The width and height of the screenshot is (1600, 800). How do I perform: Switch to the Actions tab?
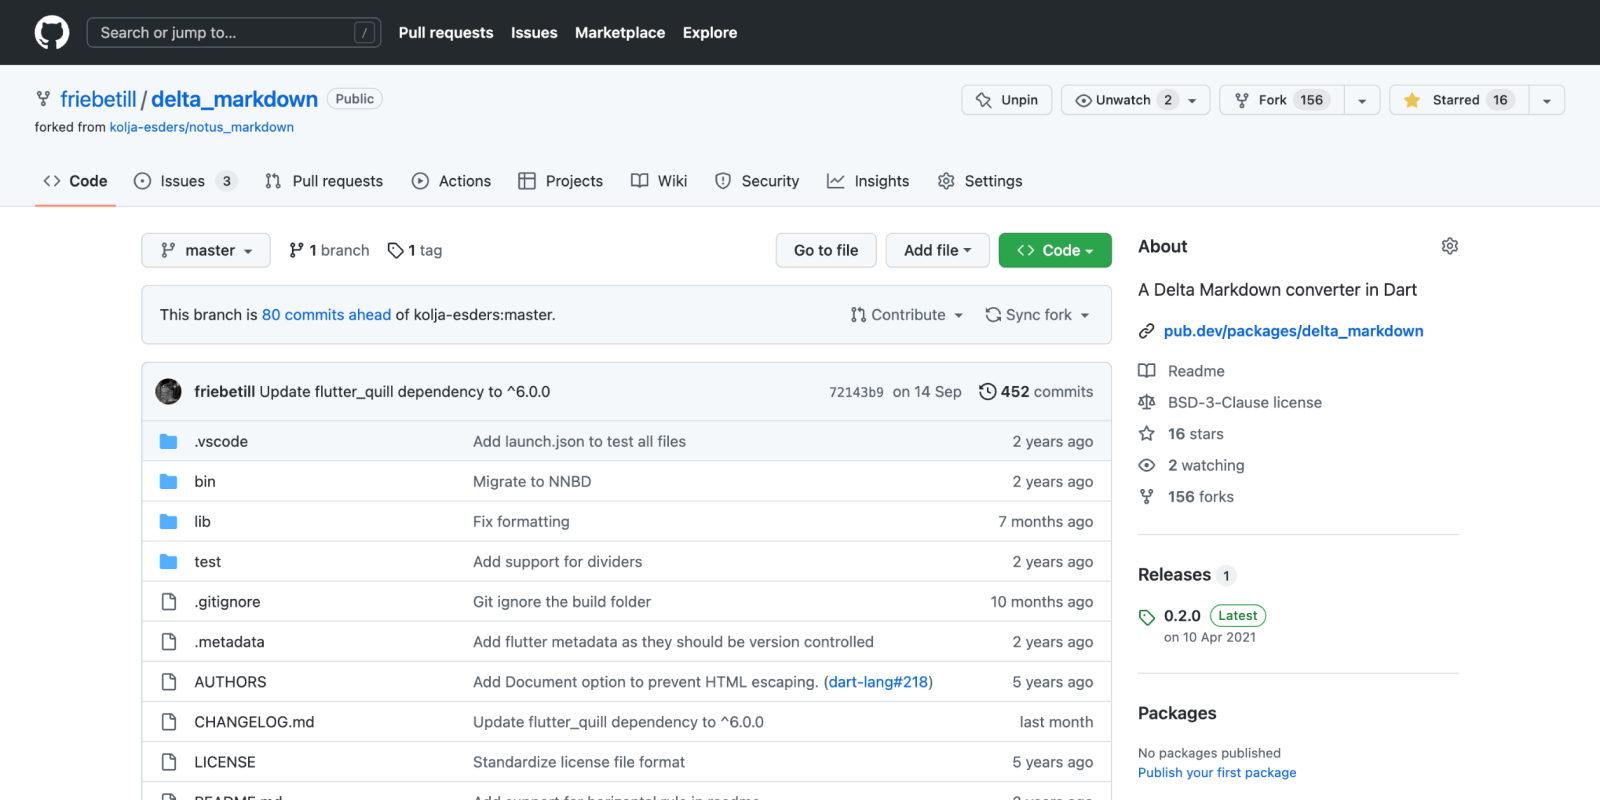pos(452,181)
